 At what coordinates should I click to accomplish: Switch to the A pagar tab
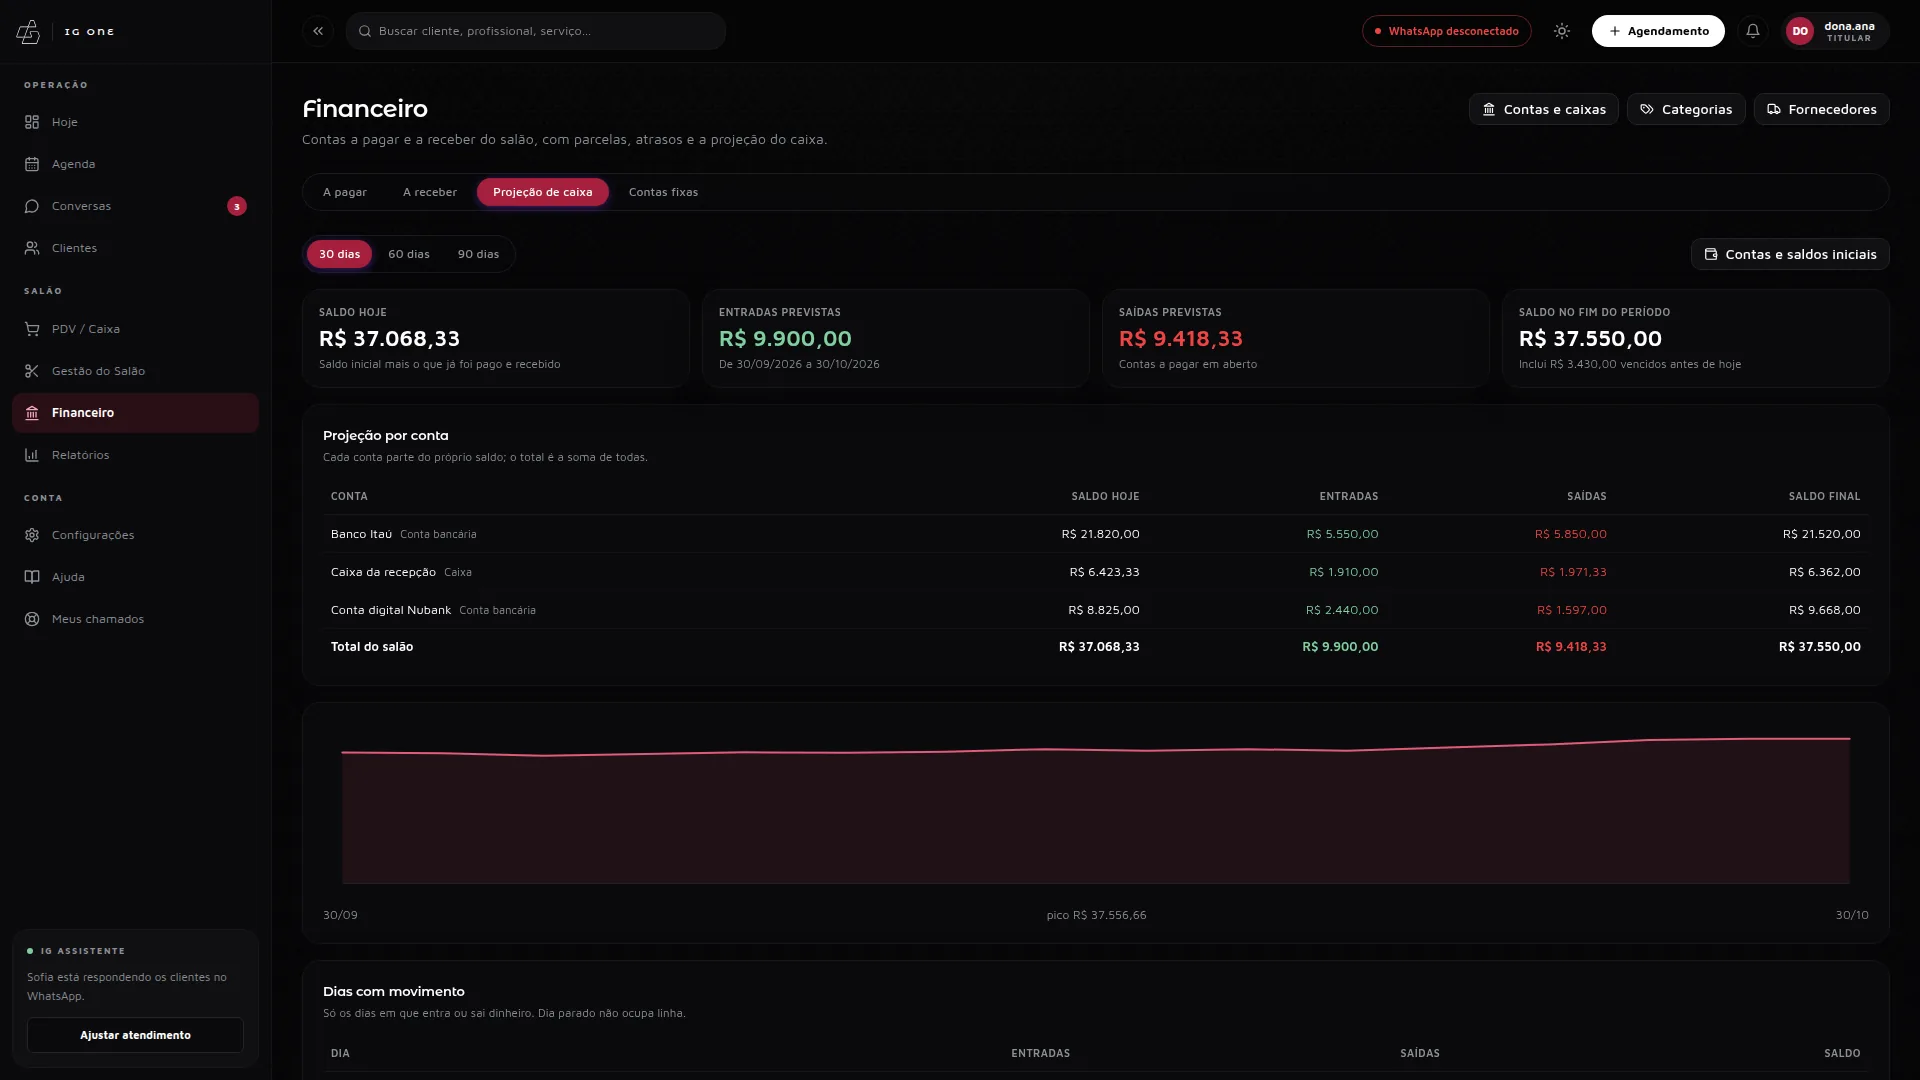click(x=345, y=192)
